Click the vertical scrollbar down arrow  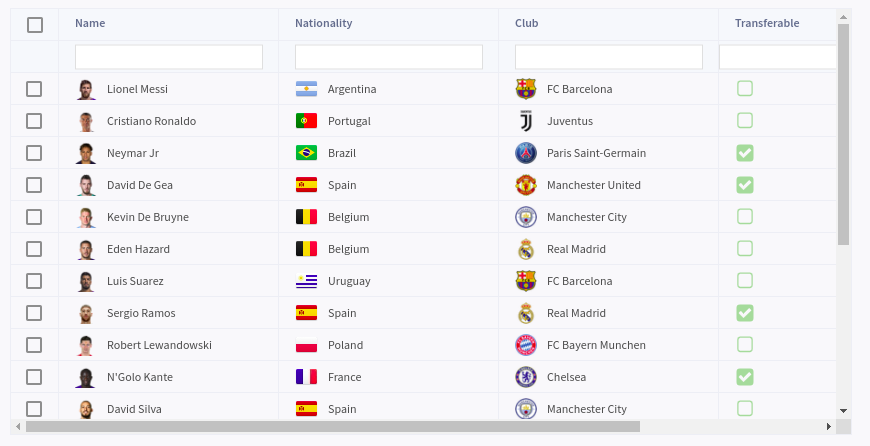[843, 410]
